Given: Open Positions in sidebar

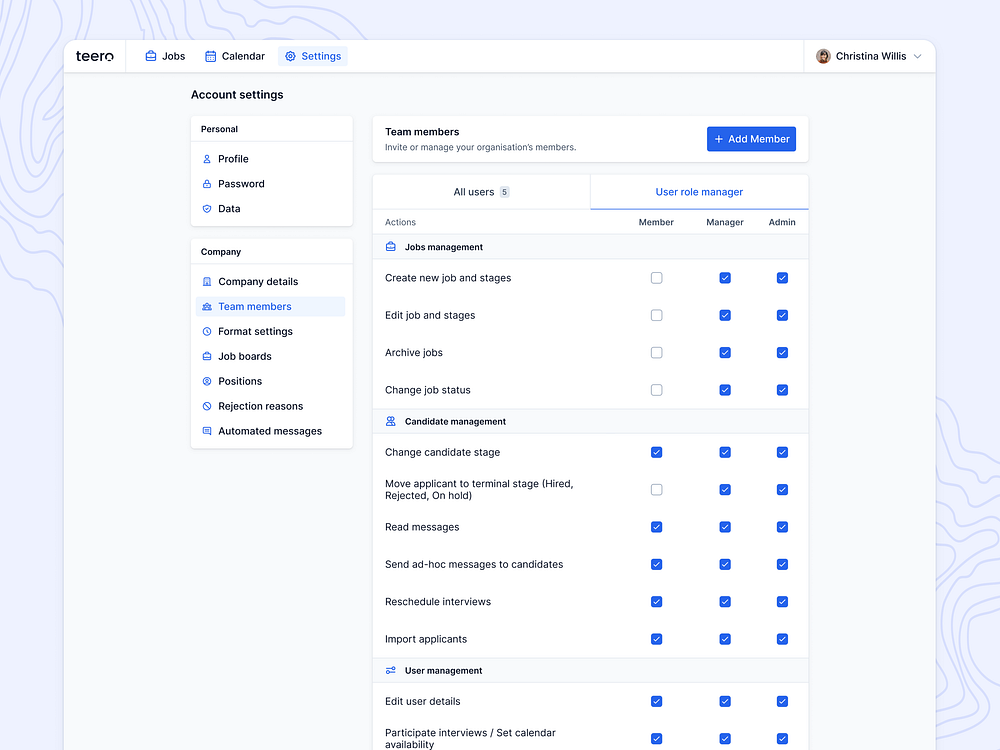Looking at the screenshot, I should click(x=270, y=381).
